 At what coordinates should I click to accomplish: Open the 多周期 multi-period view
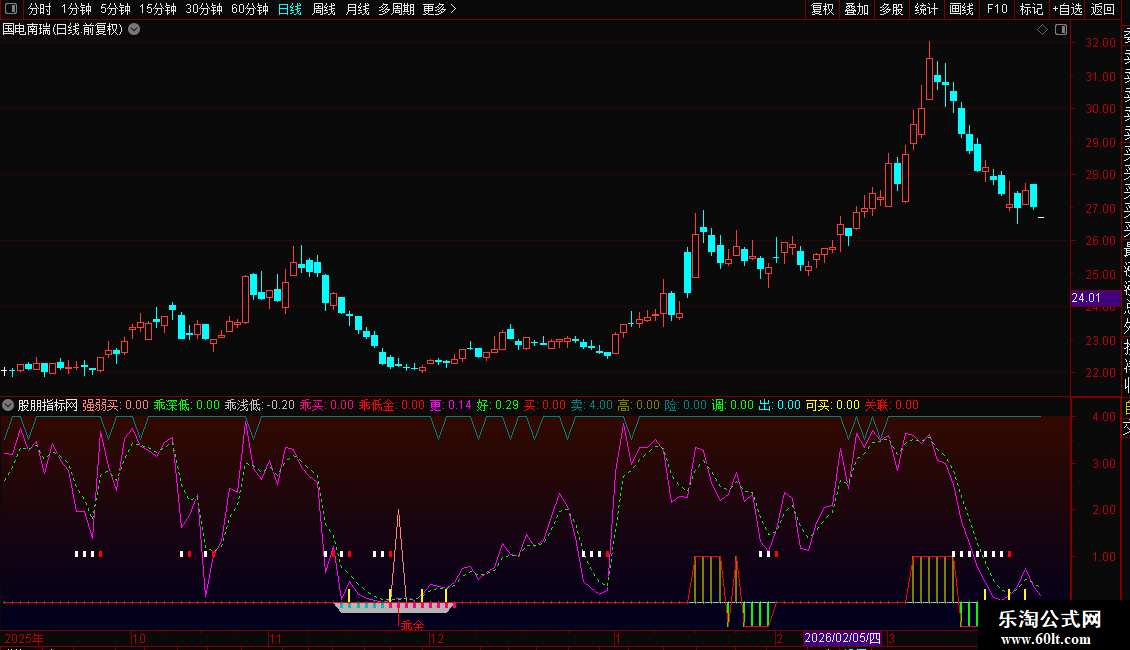[396, 9]
